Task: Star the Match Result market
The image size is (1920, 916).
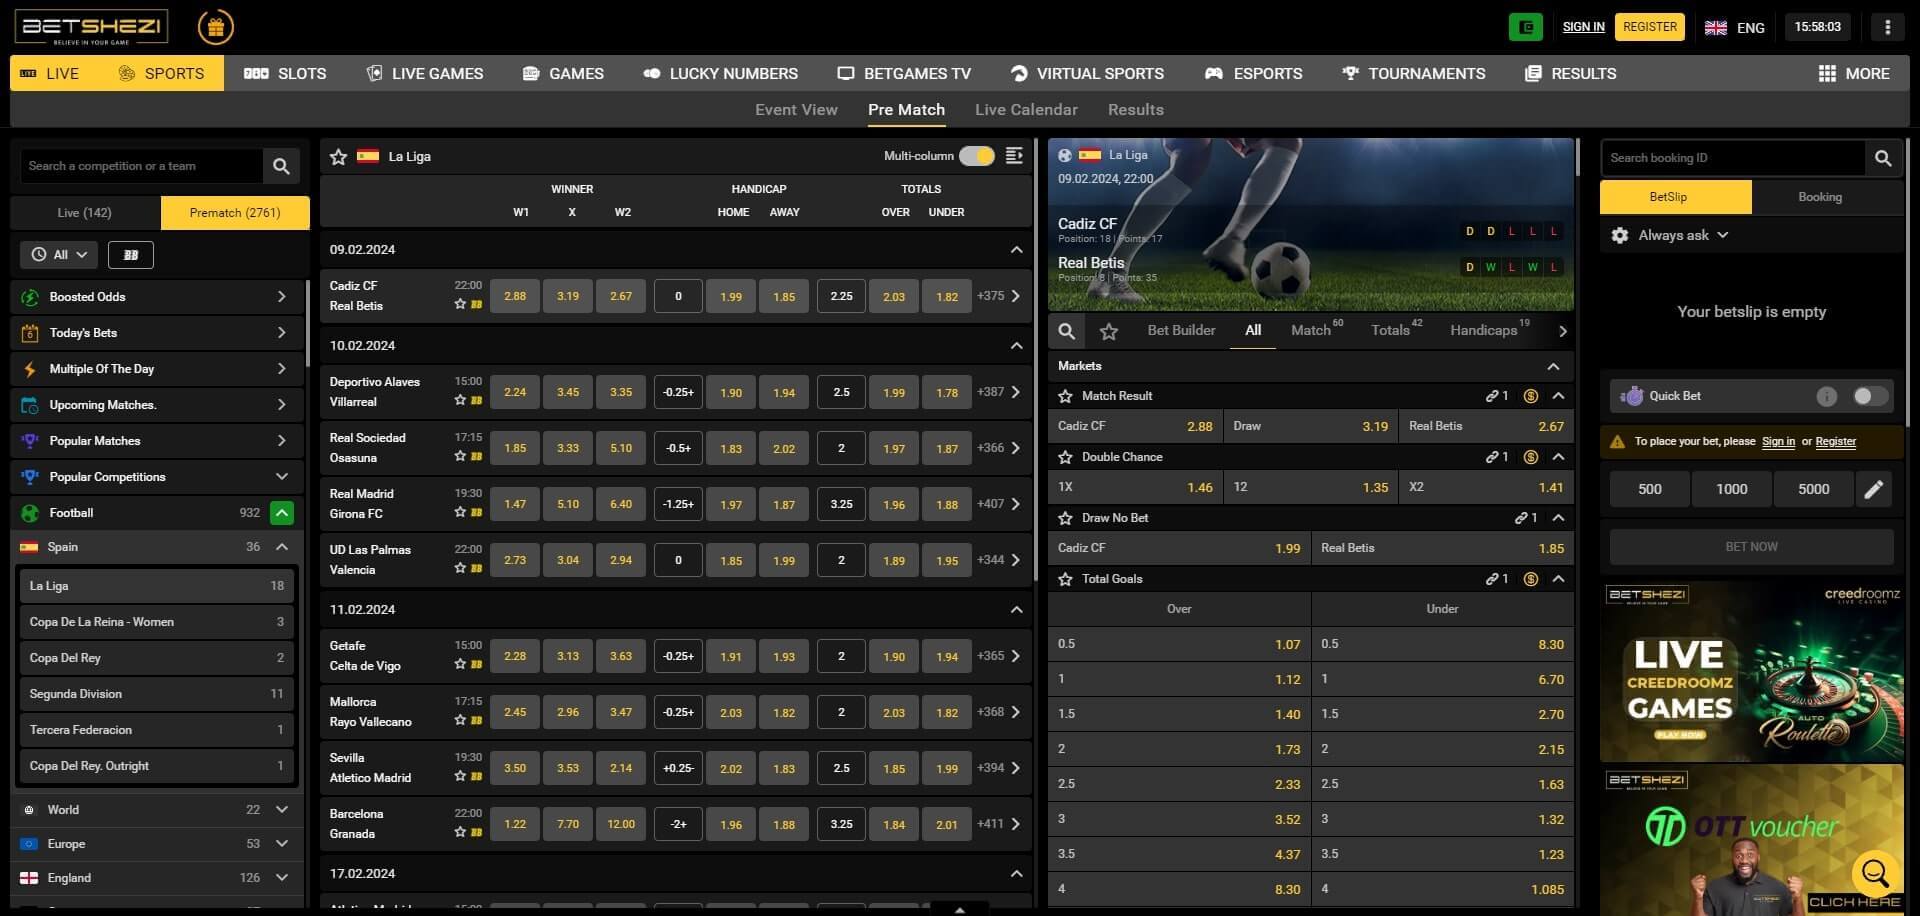Action: pyautogui.click(x=1066, y=396)
